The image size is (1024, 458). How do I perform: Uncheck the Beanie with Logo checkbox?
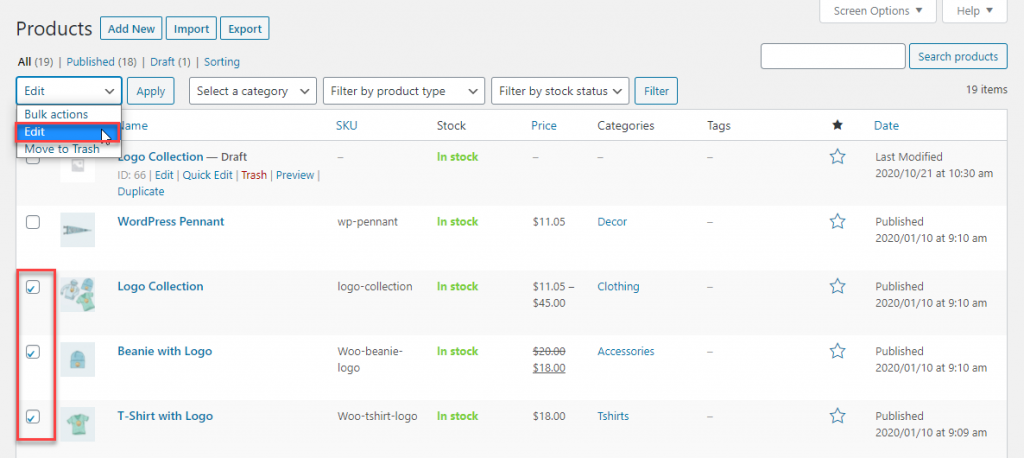coord(33,352)
